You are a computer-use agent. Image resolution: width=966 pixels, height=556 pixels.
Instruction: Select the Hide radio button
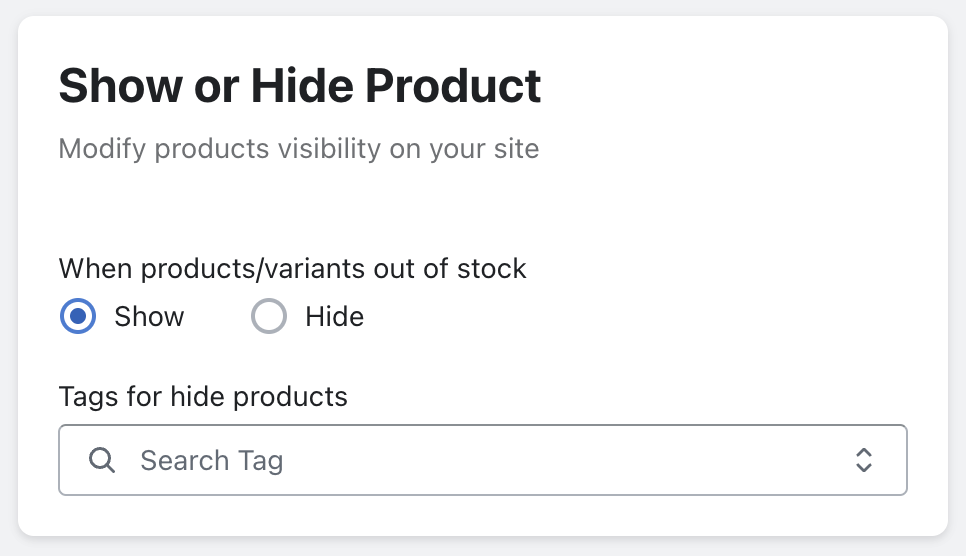coord(268,318)
